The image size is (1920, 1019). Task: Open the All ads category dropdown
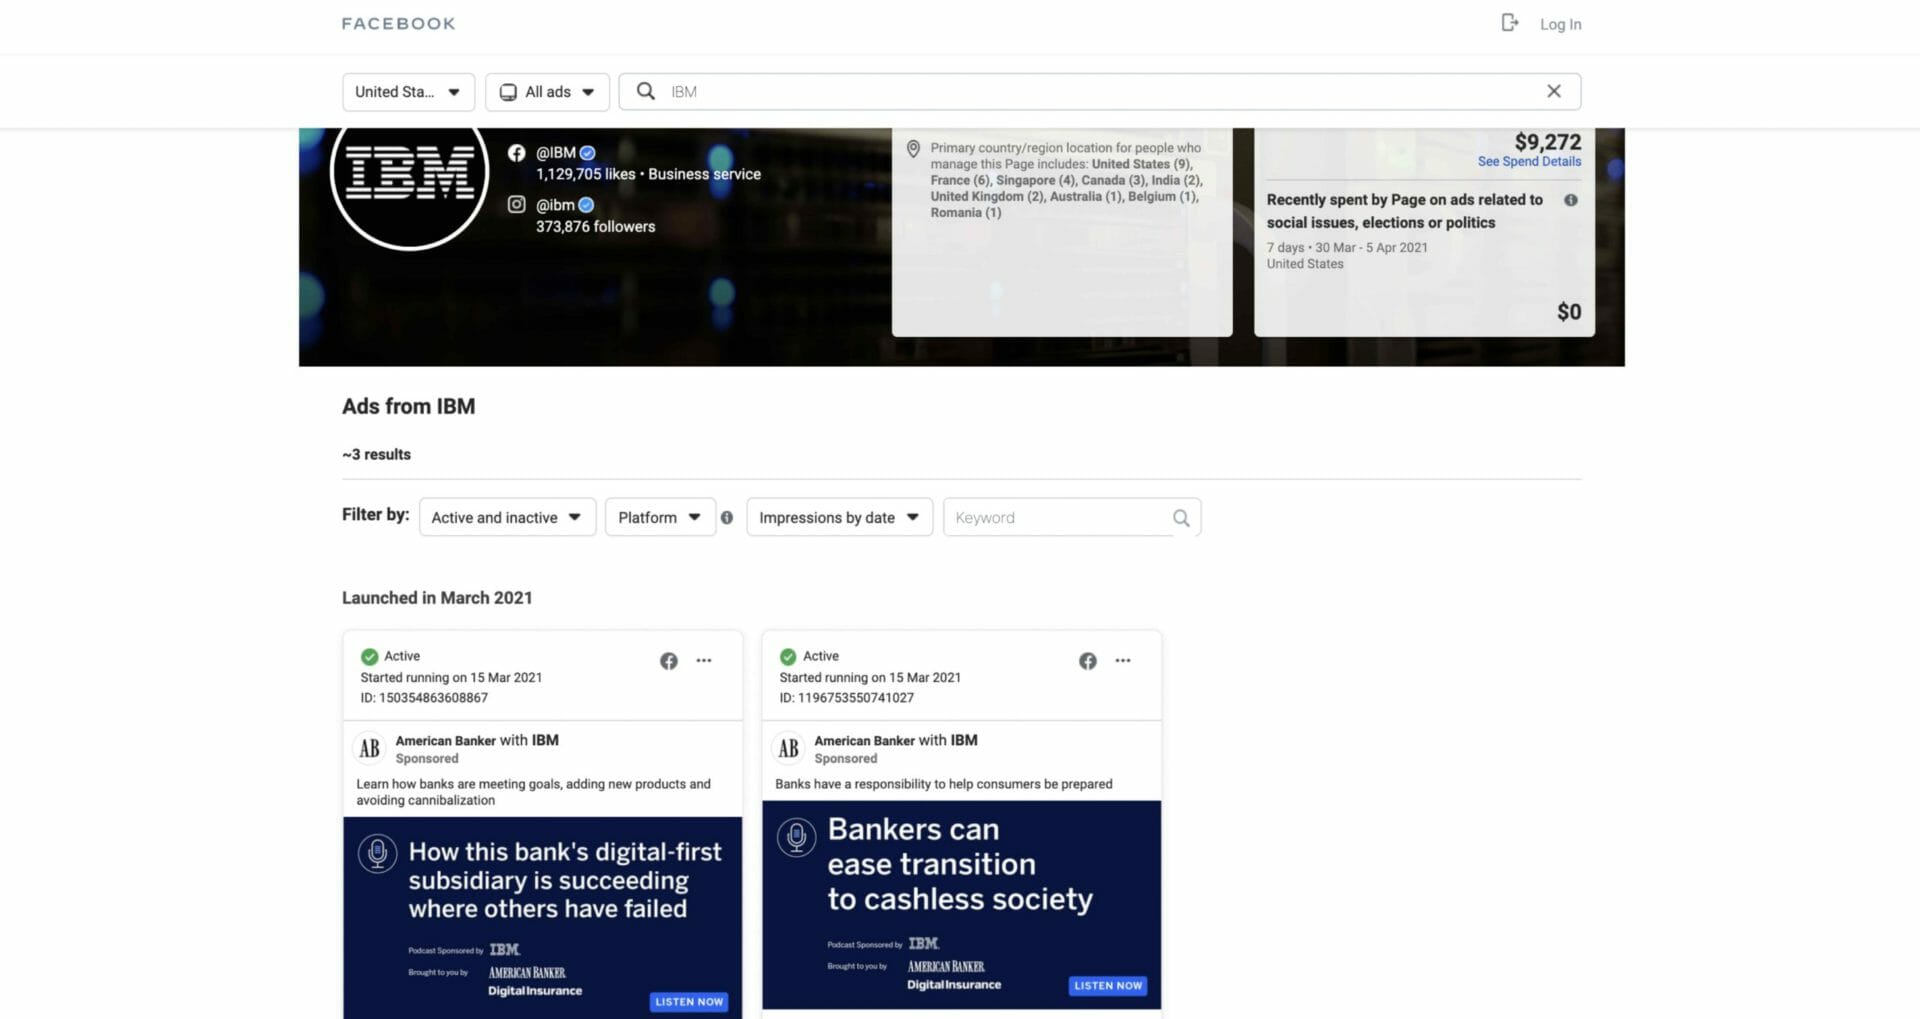547,92
